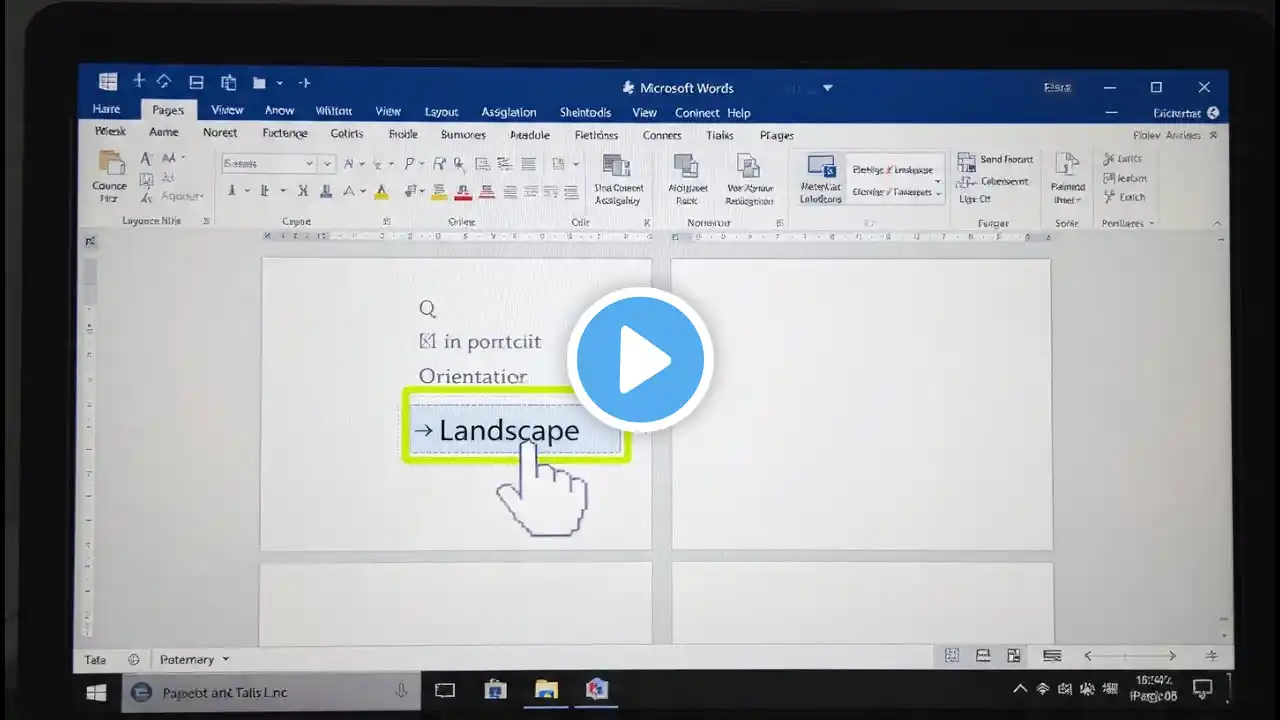Viewport: 1280px width, 720px height.
Task: Click the Vor Amaur Reaagction icon
Action: pos(748,166)
